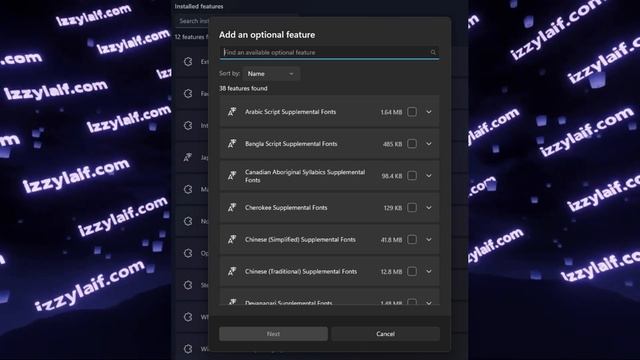Click the Add an optional feature heading
Screen dimensions: 640x360
(267, 35)
